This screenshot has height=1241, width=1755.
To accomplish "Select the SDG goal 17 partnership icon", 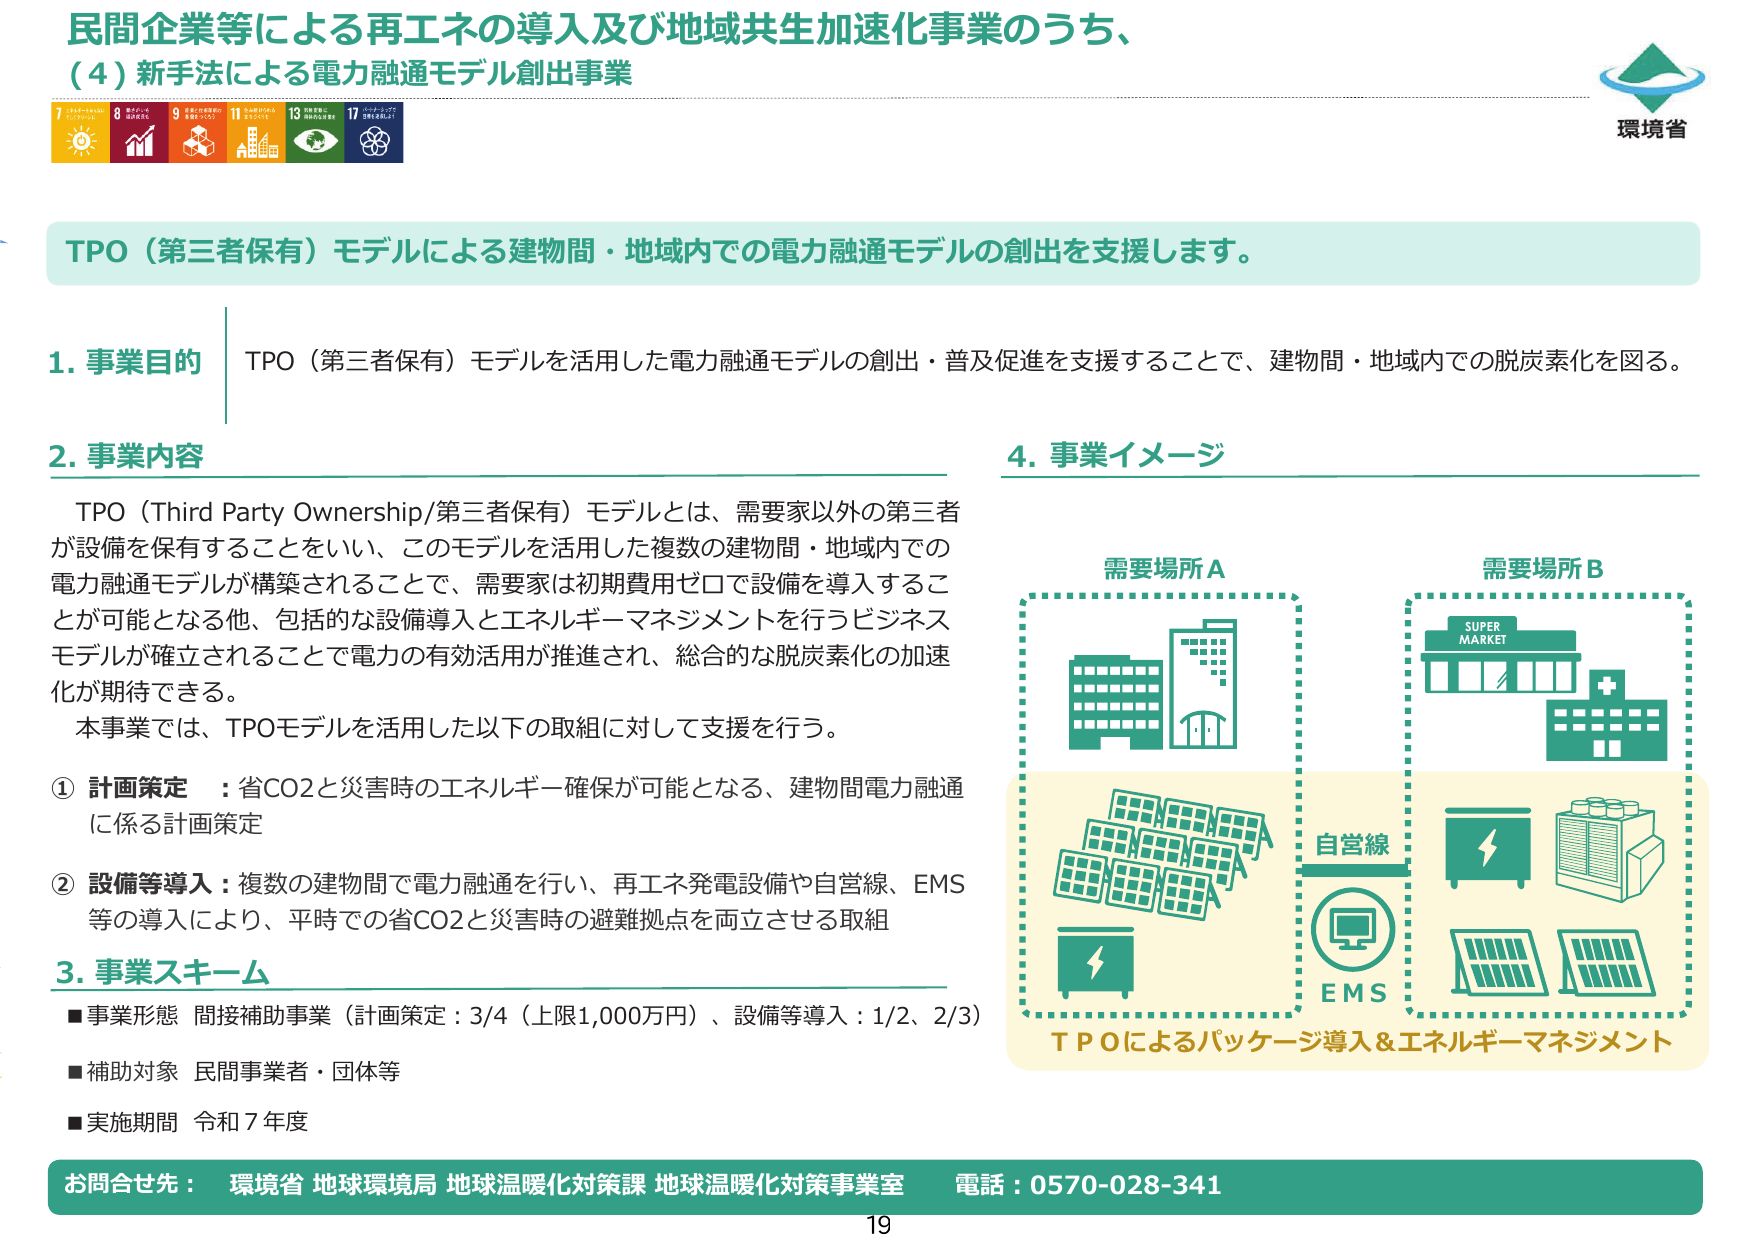I will tap(374, 132).
